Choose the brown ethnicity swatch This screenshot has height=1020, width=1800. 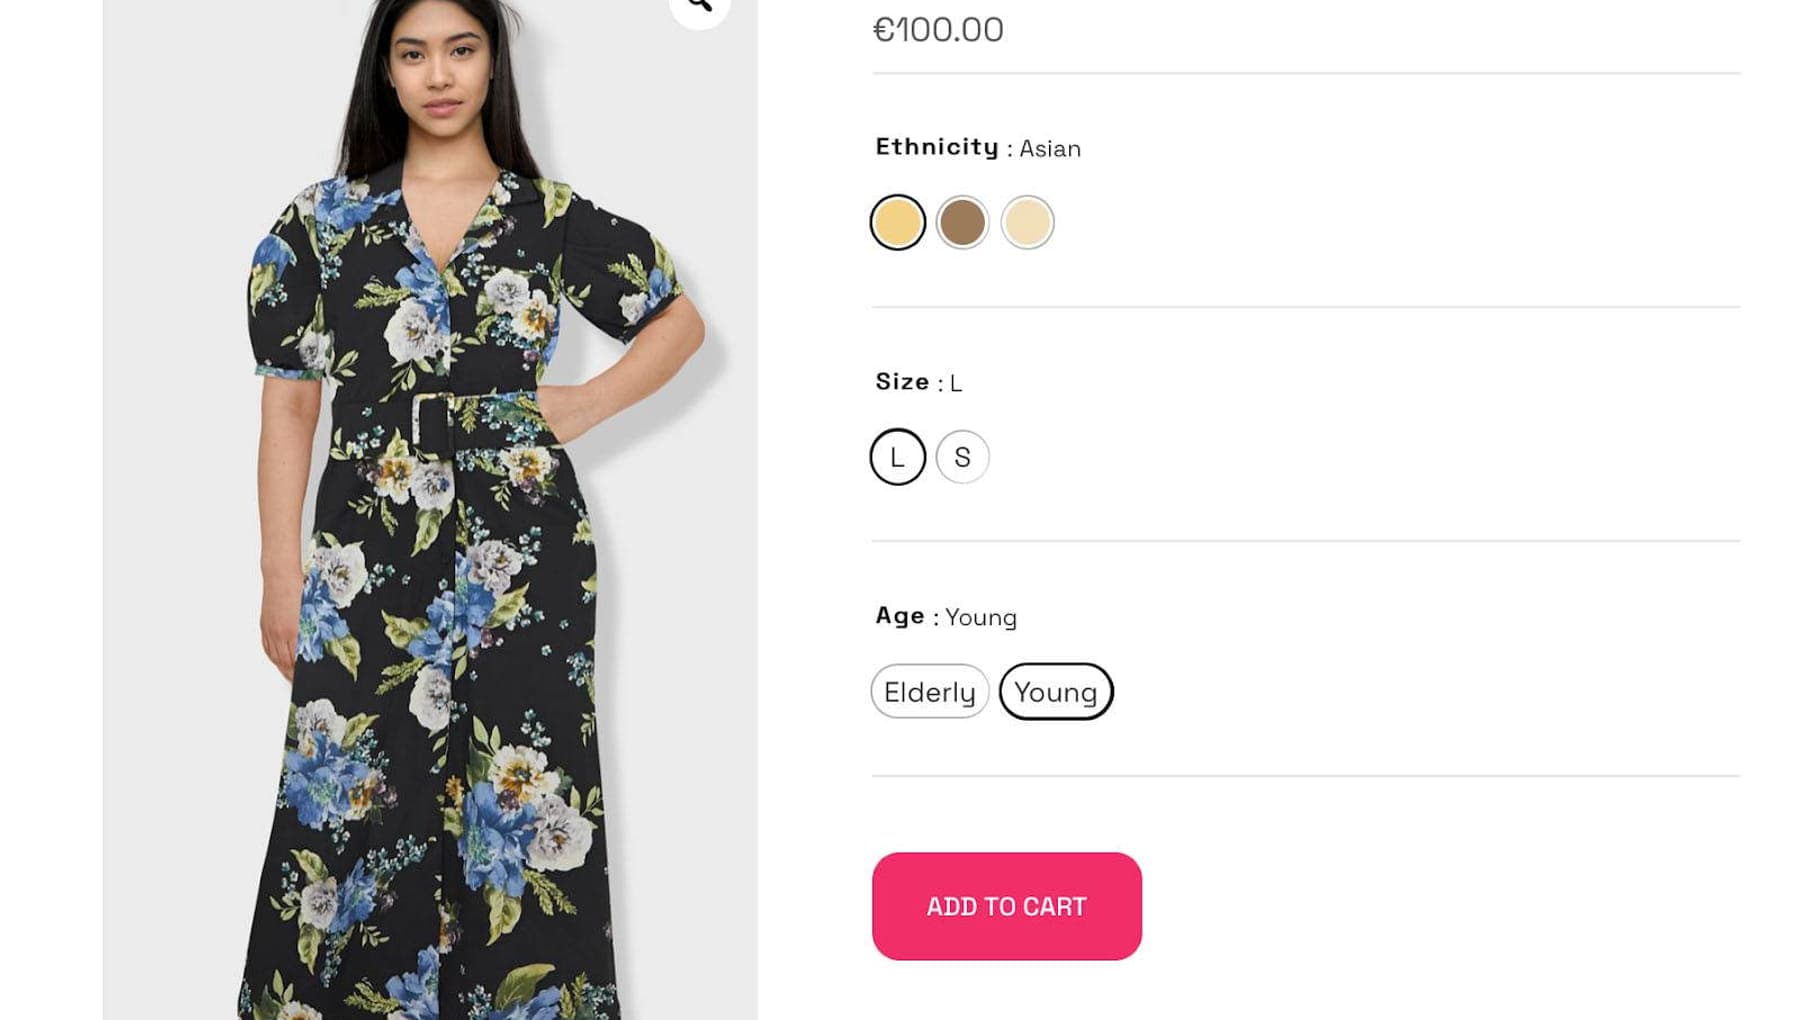(962, 222)
